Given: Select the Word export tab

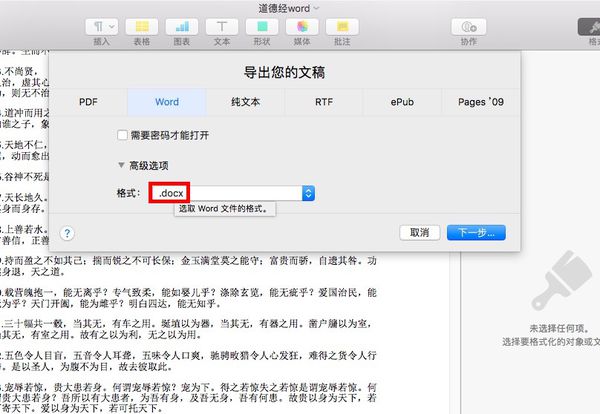Looking at the screenshot, I should [x=167, y=102].
